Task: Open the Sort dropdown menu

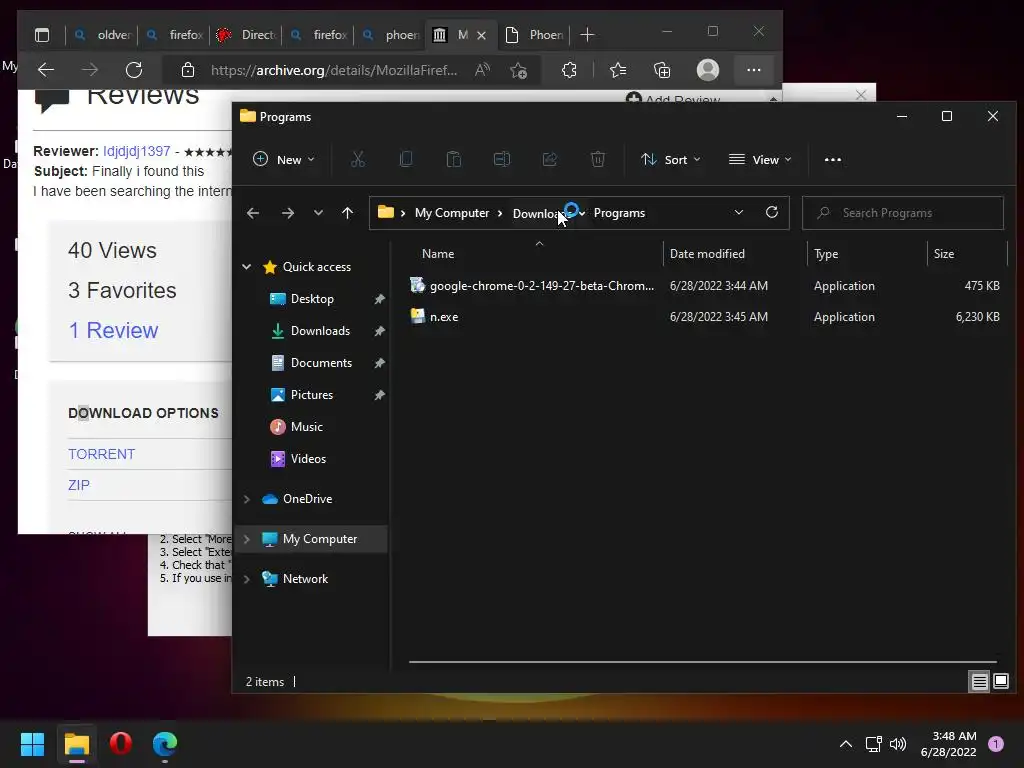Action: (x=671, y=159)
